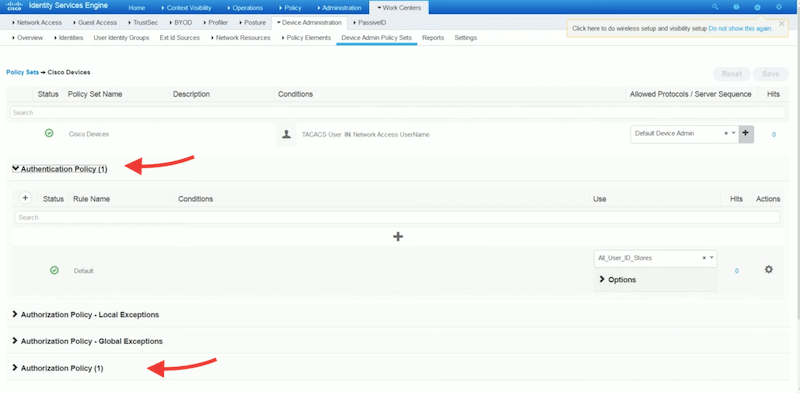
Task: Expand Authorization Policy - Local Exceptions
Action: click(85, 314)
